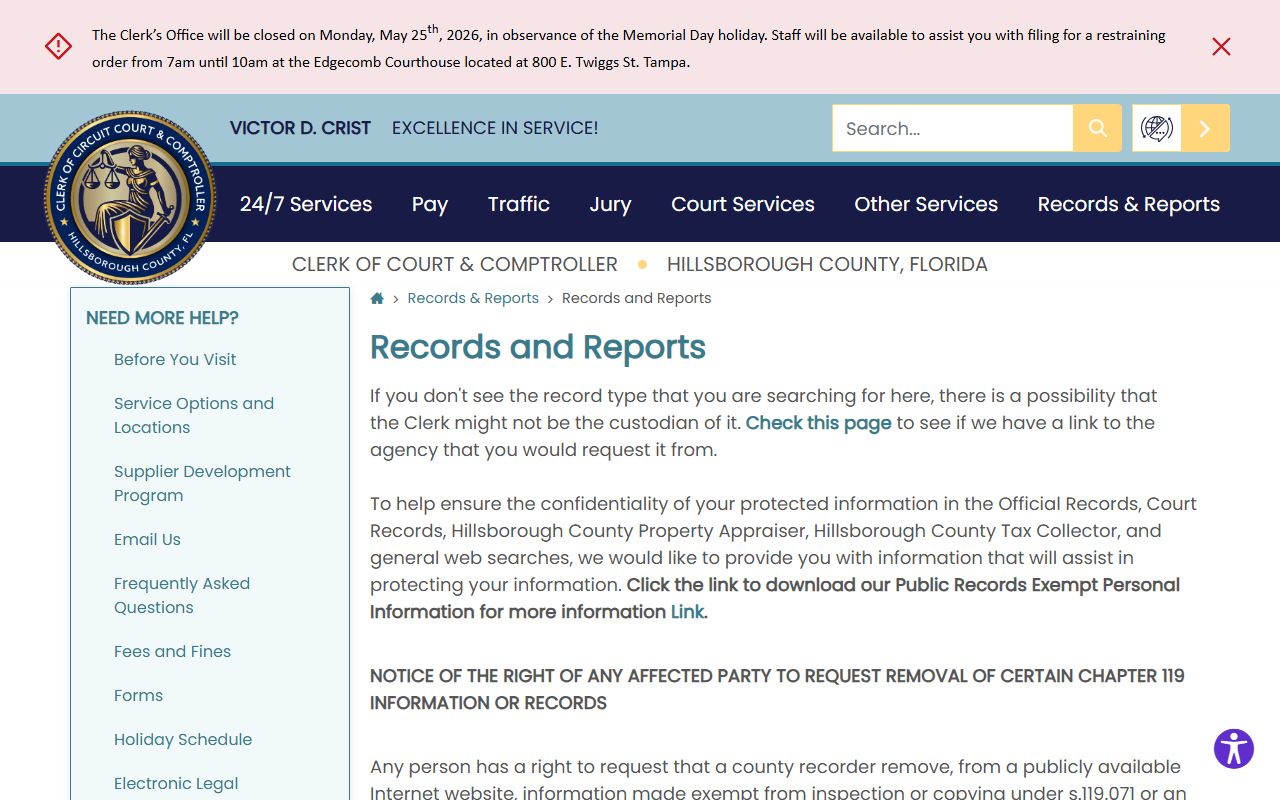Go to home via breadcrumb house icon

point(377,298)
